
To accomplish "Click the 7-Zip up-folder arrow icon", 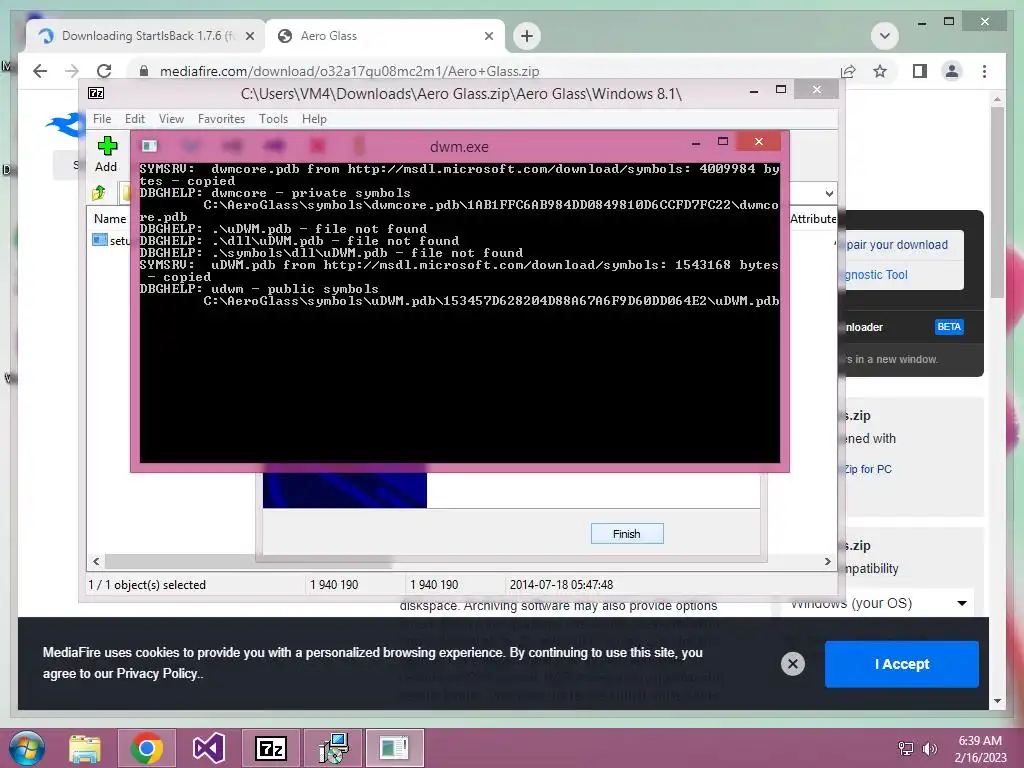I will (99, 193).
